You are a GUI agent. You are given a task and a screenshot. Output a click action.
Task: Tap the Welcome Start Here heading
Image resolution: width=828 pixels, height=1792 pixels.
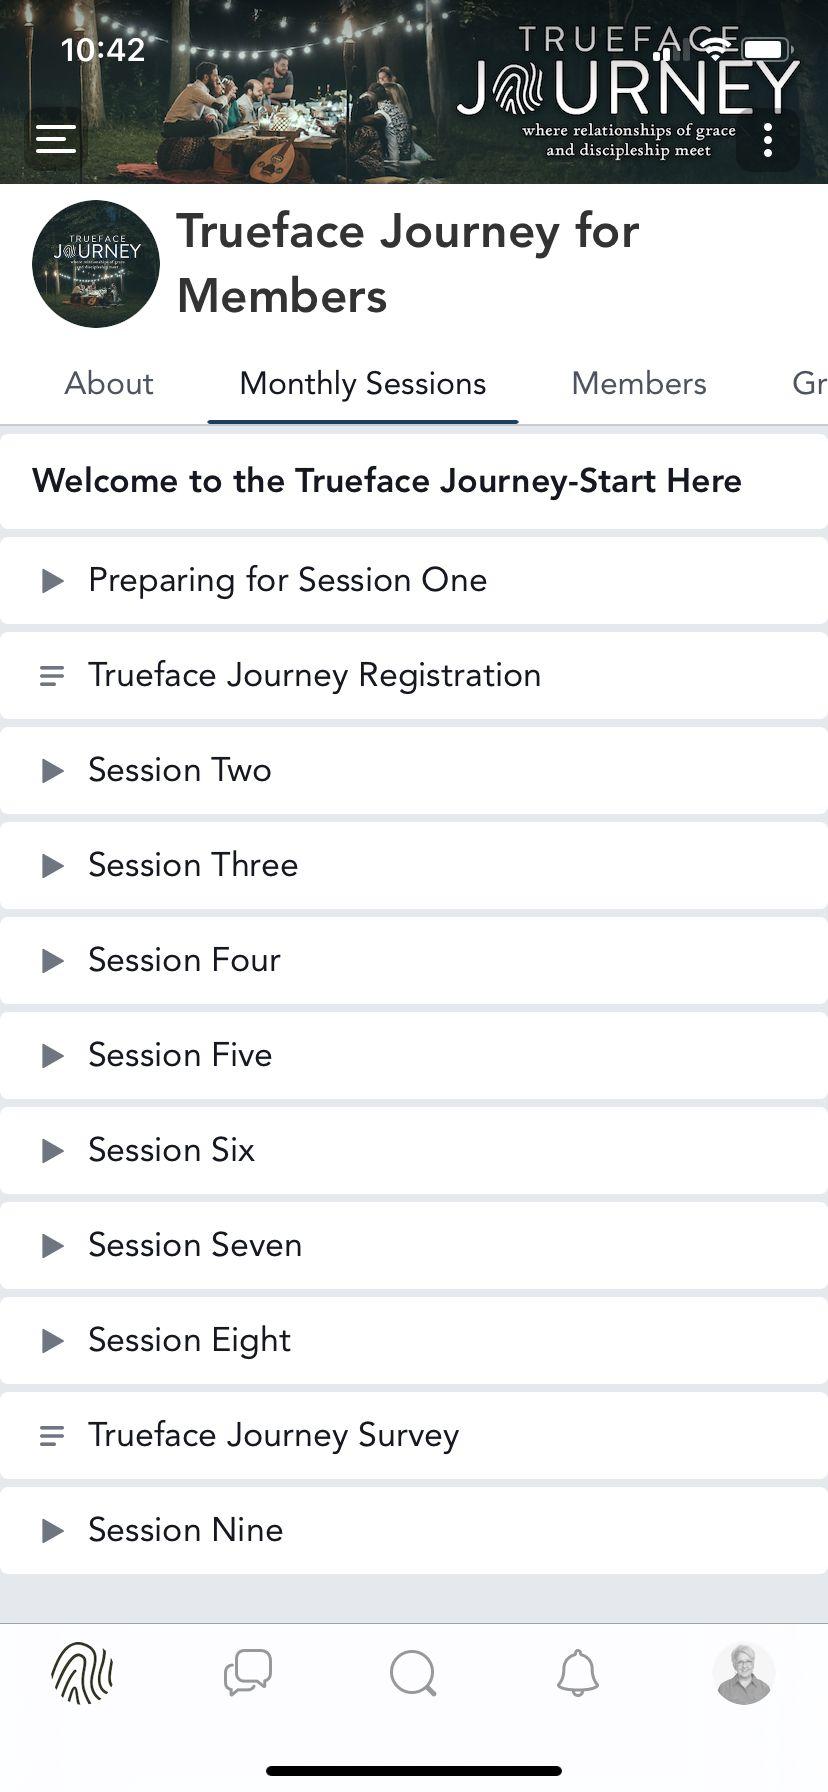(387, 481)
